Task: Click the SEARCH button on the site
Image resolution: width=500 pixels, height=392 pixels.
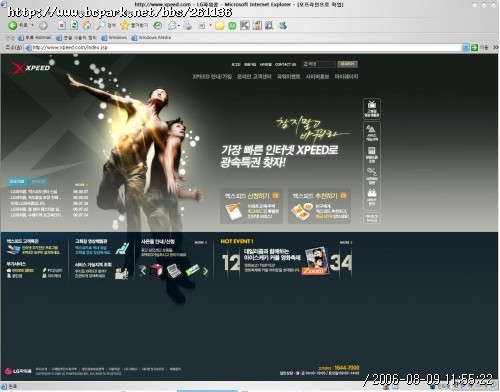Action: [x=347, y=64]
